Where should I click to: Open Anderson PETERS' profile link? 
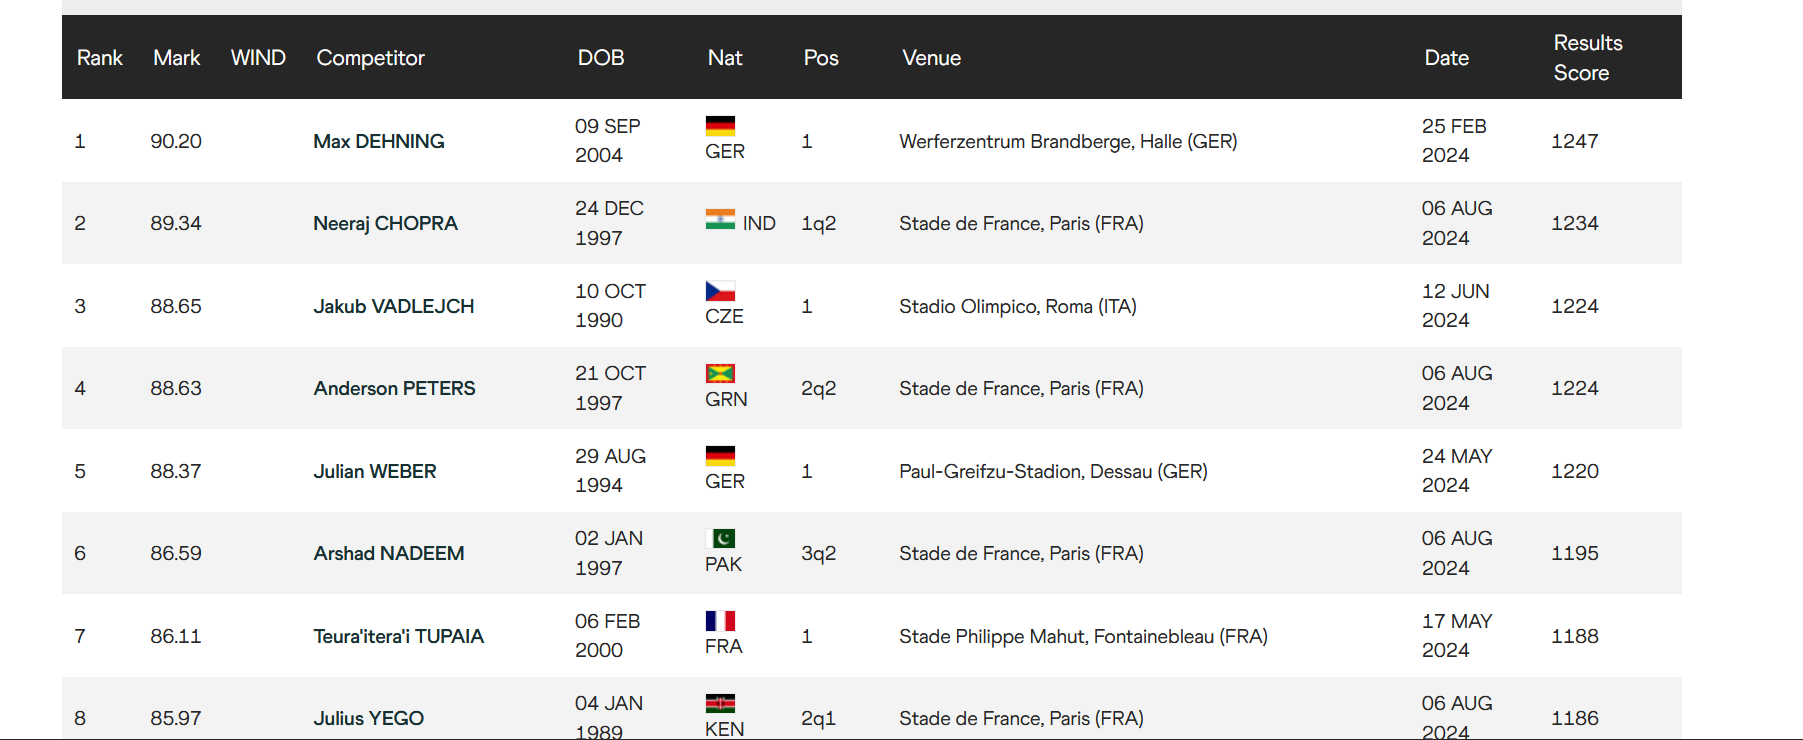tap(394, 388)
